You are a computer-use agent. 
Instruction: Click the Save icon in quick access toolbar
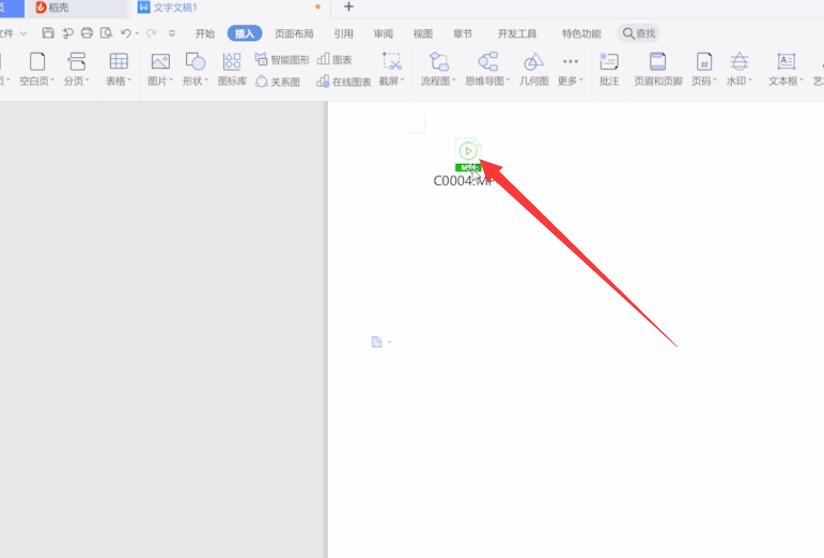click(x=48, y=33)
